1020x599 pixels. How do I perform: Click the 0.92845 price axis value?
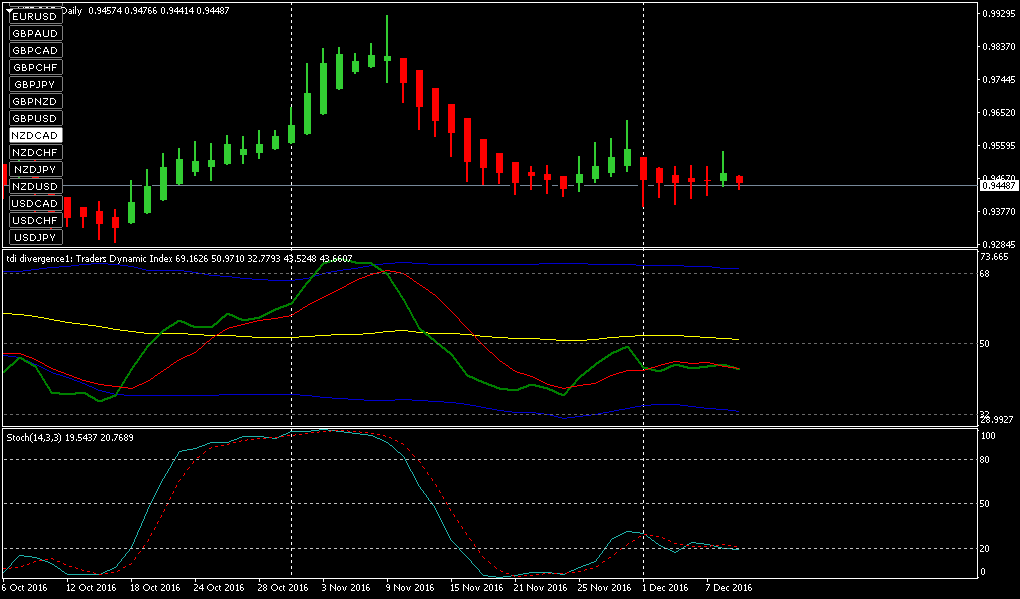click(998, 245)
